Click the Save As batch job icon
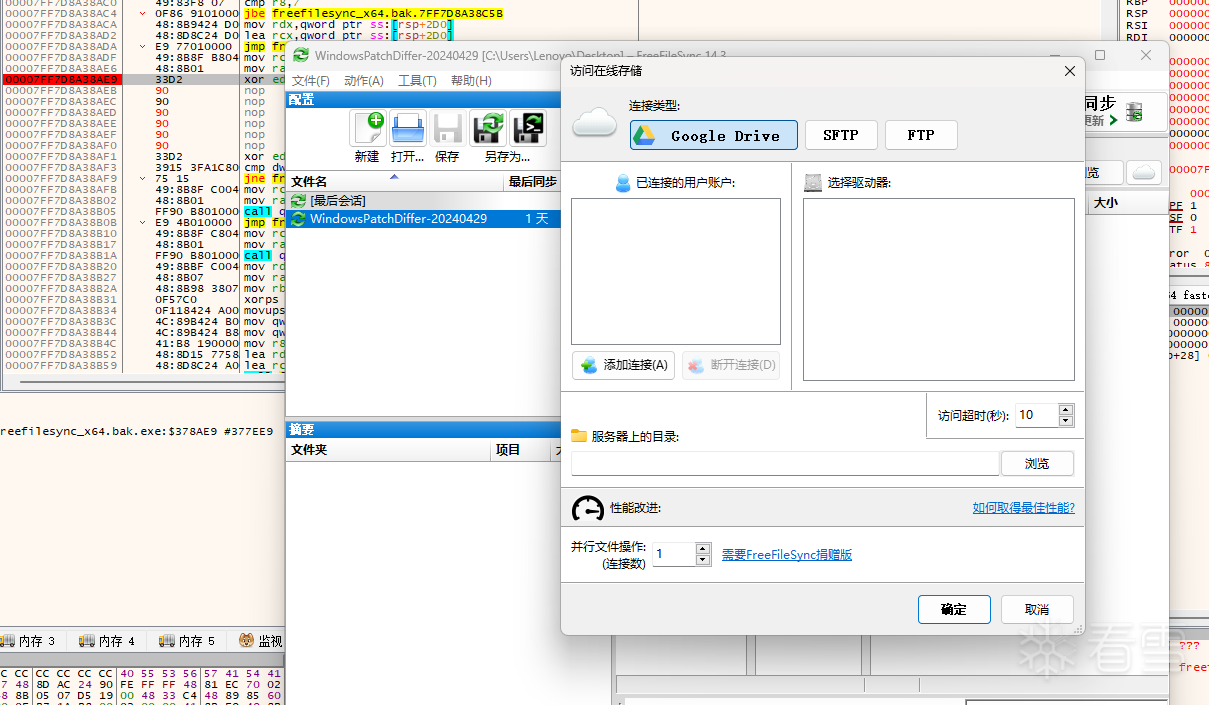 click(528, 129)
